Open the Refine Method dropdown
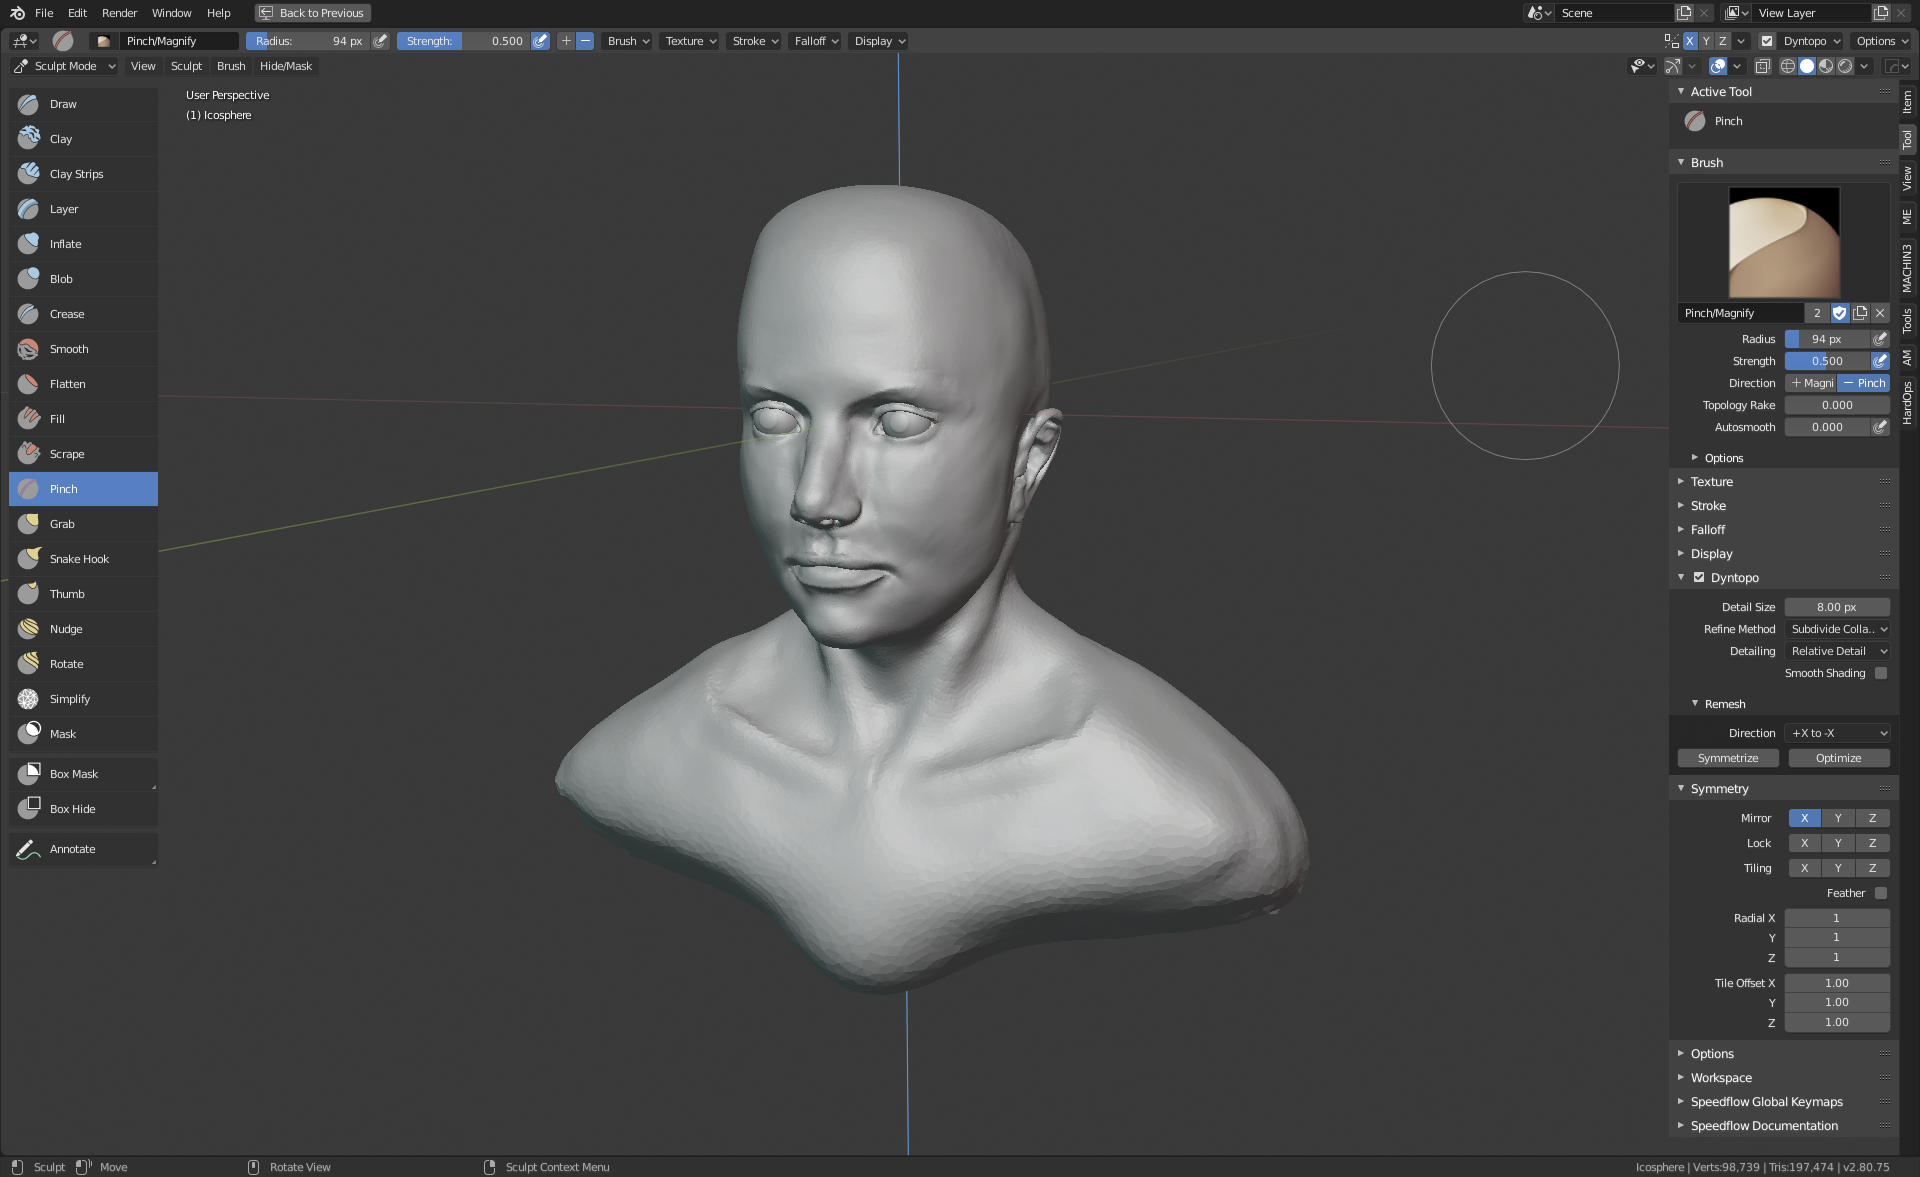1920x1177 pixels. [x=1838, y=629]
